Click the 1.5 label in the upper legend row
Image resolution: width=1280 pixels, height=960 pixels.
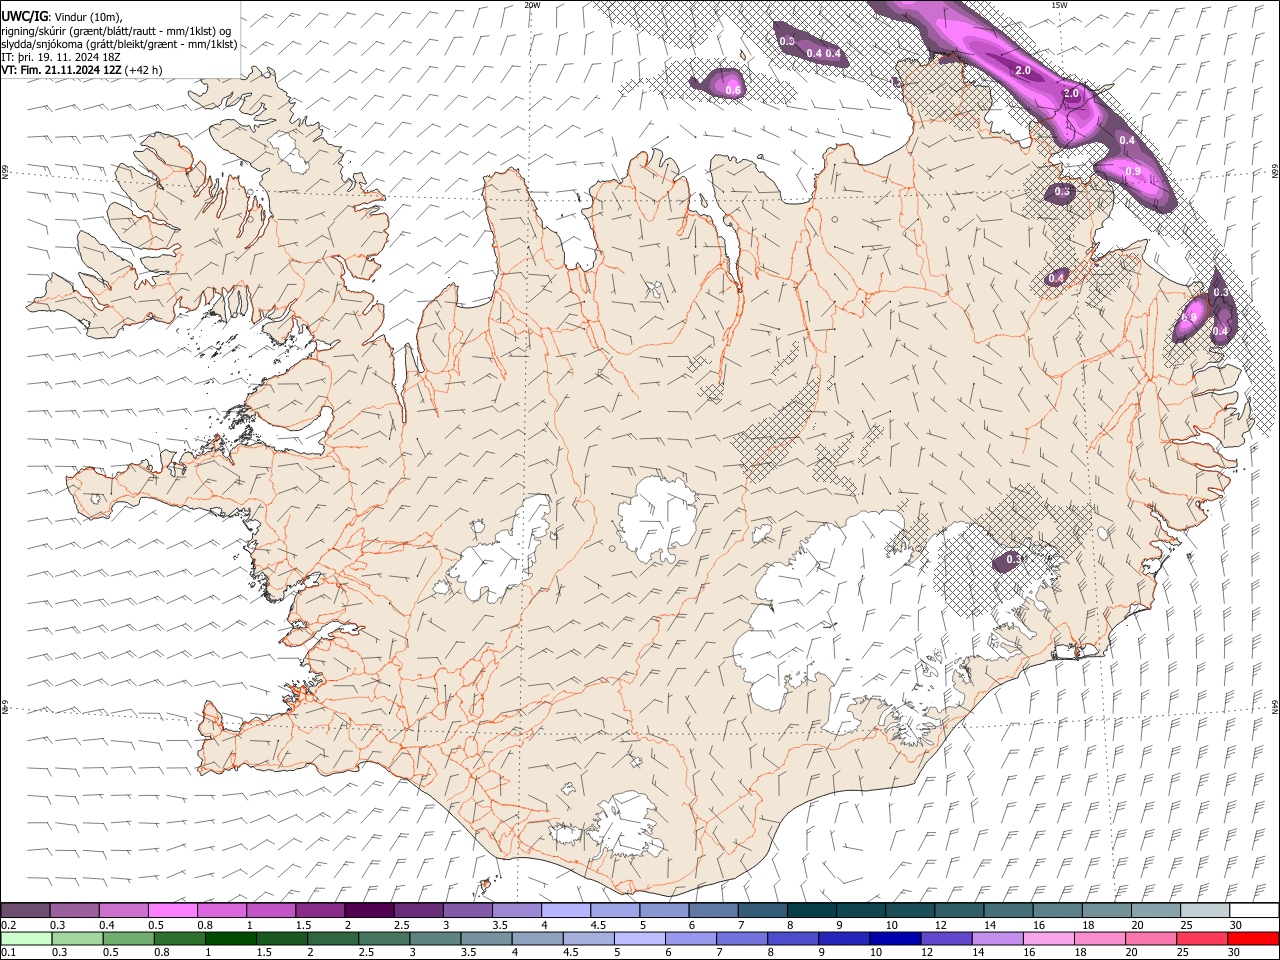(302, 925)
